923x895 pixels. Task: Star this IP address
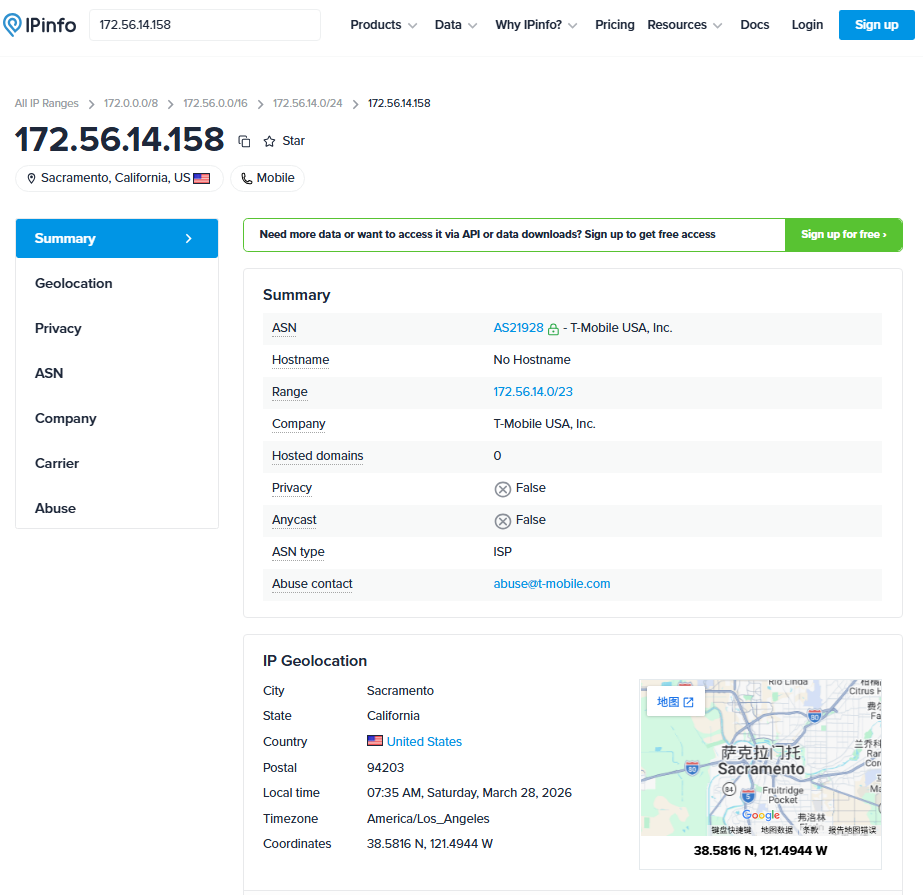[283, 141]
